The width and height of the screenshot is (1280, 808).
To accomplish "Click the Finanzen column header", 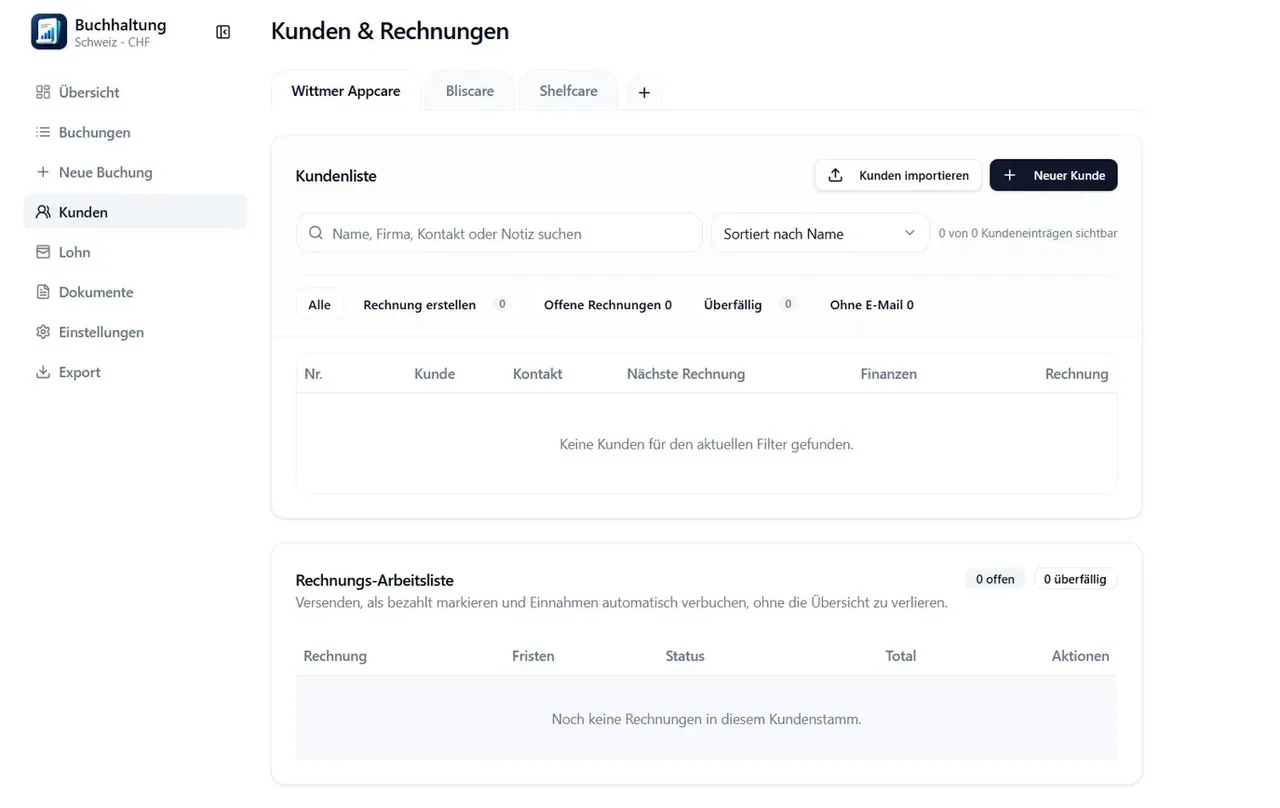I will 889,374.
